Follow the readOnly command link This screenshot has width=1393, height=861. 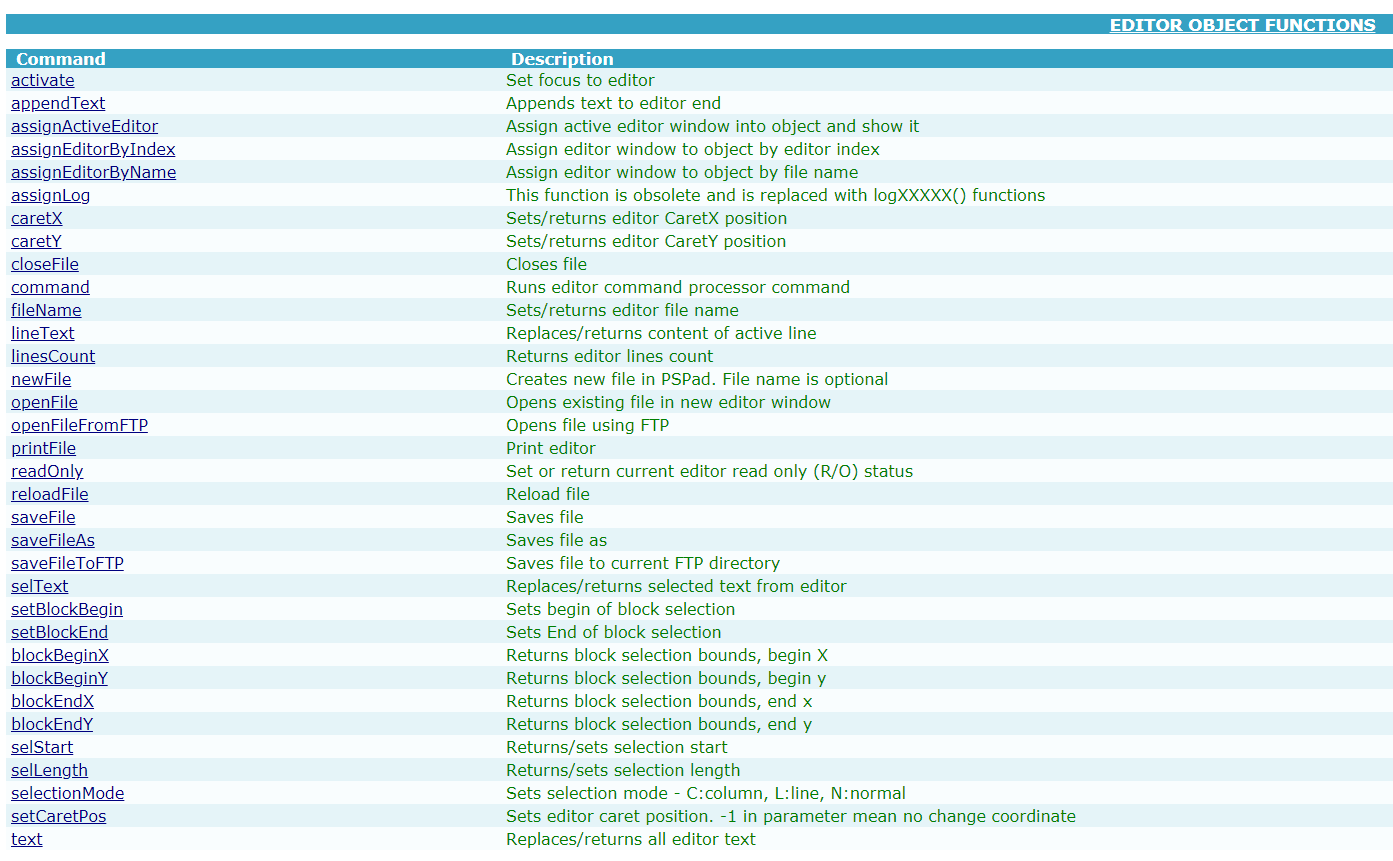pyautogui.click(x=47, y=471)
